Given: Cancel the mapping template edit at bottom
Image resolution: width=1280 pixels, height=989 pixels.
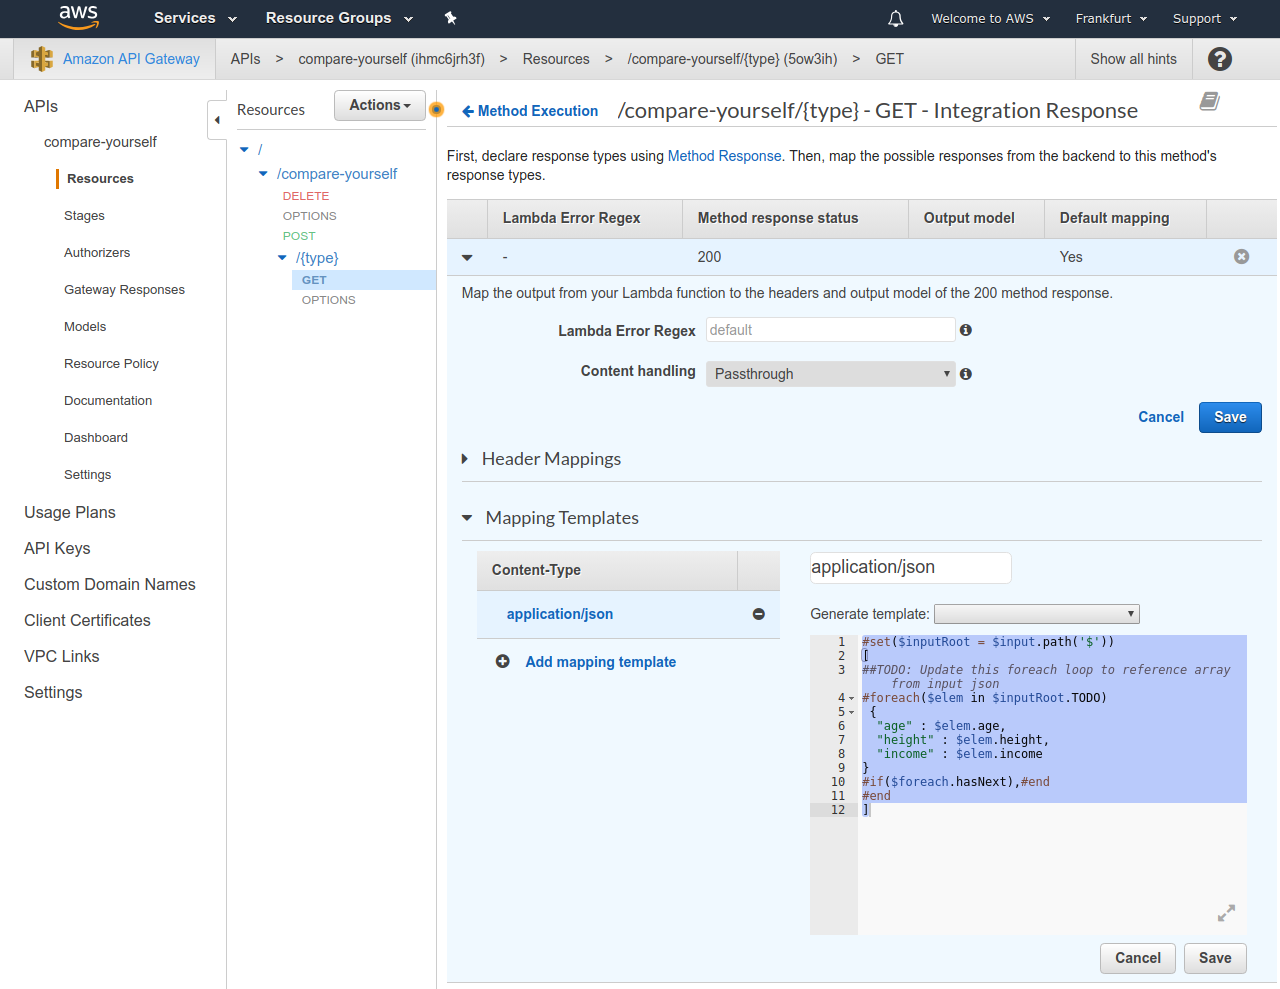Looking at the screenshot, I should [x=1138, y=958].
